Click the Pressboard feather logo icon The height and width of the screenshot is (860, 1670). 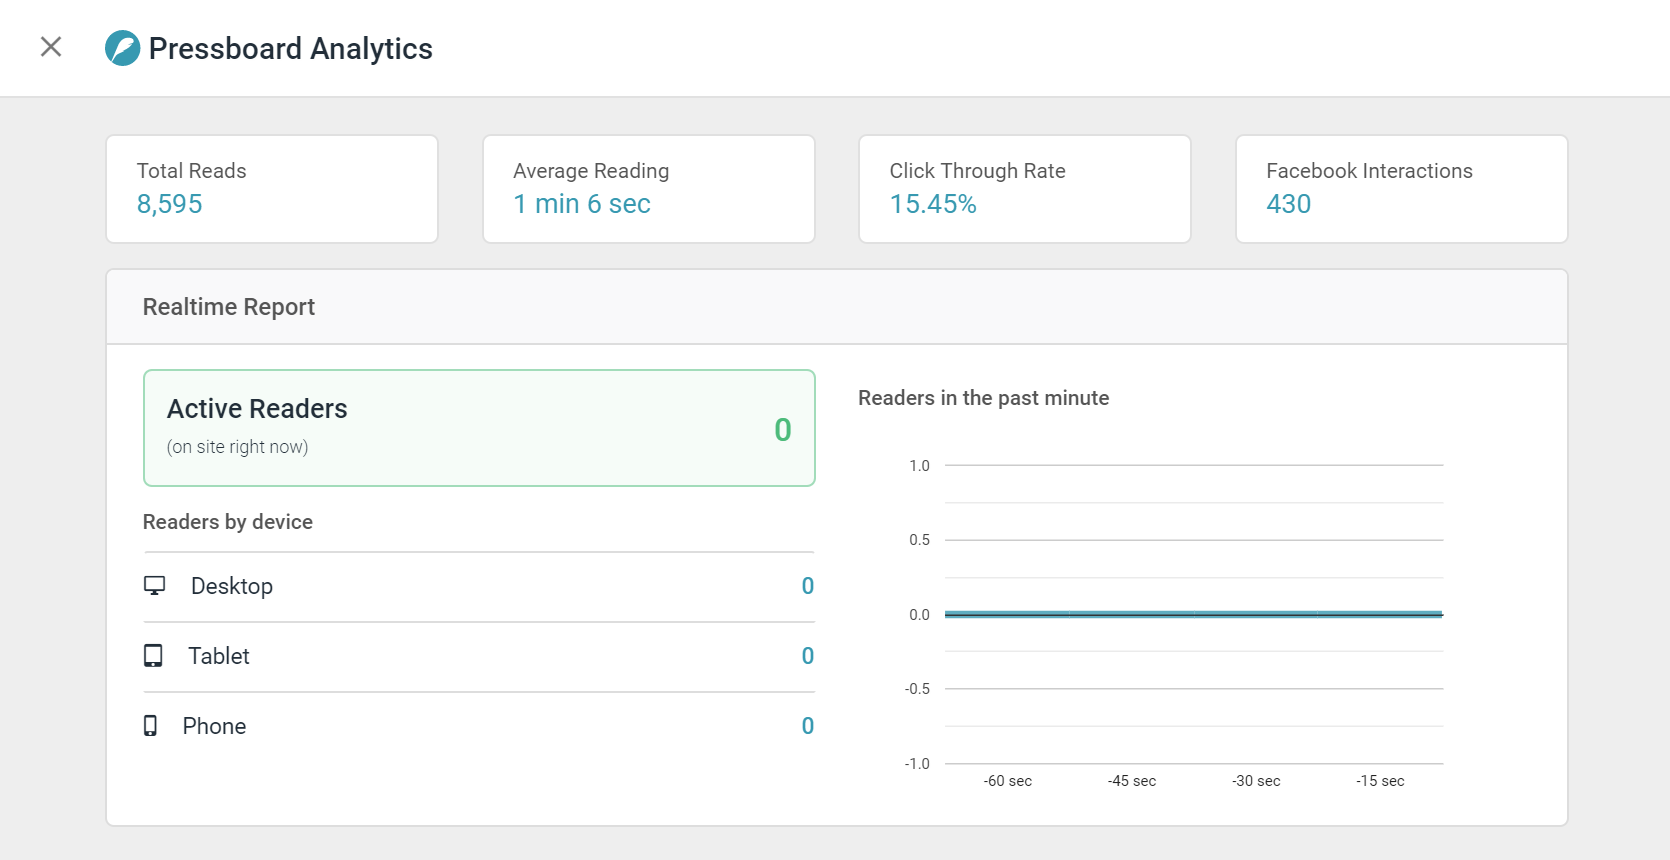(x=123, y=48)
